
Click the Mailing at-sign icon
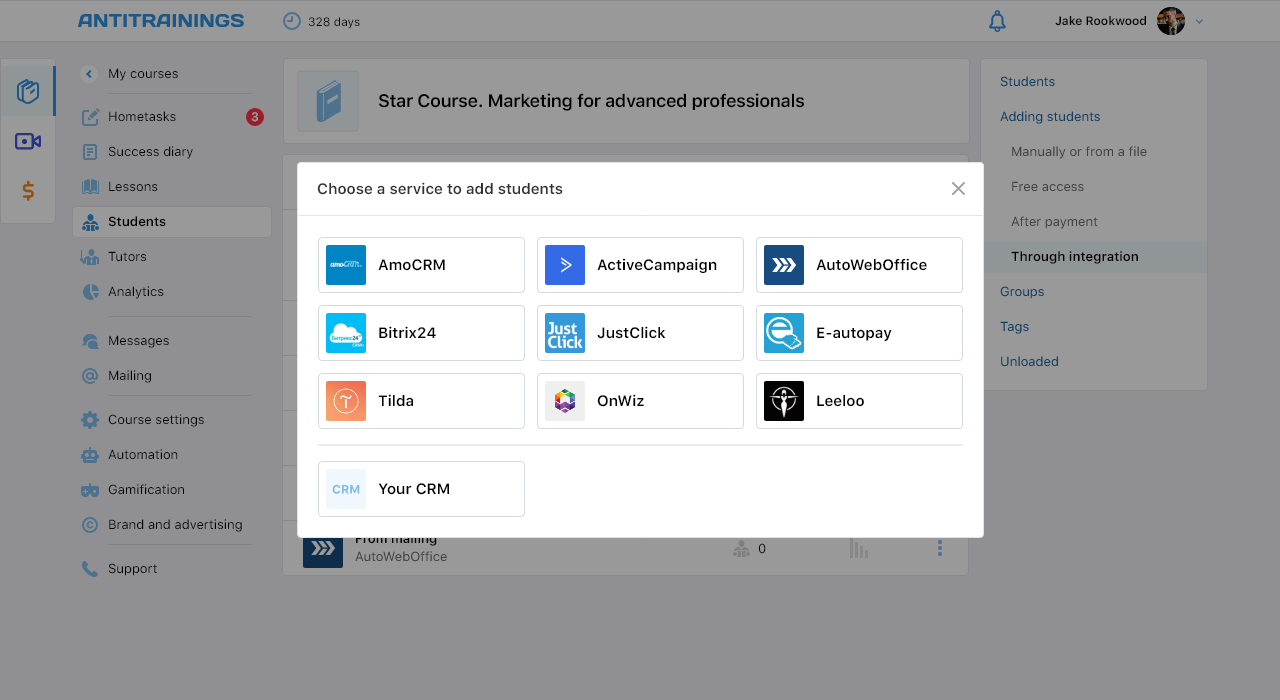pos(90,376)
